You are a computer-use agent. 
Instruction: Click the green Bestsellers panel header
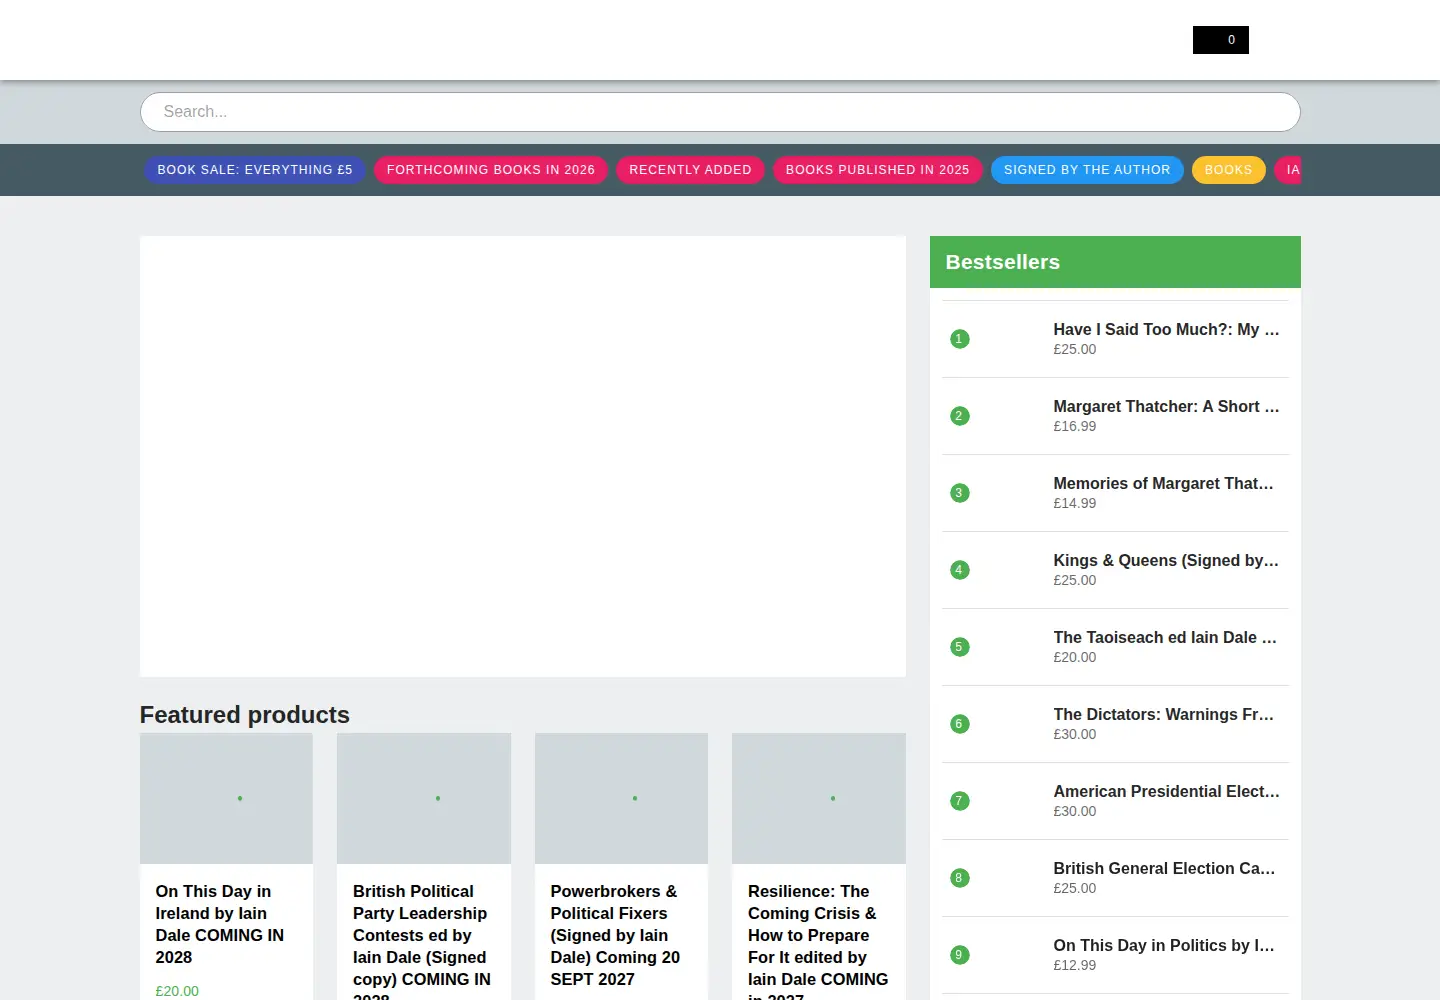pyautogui.click(x=1115, y=262)
